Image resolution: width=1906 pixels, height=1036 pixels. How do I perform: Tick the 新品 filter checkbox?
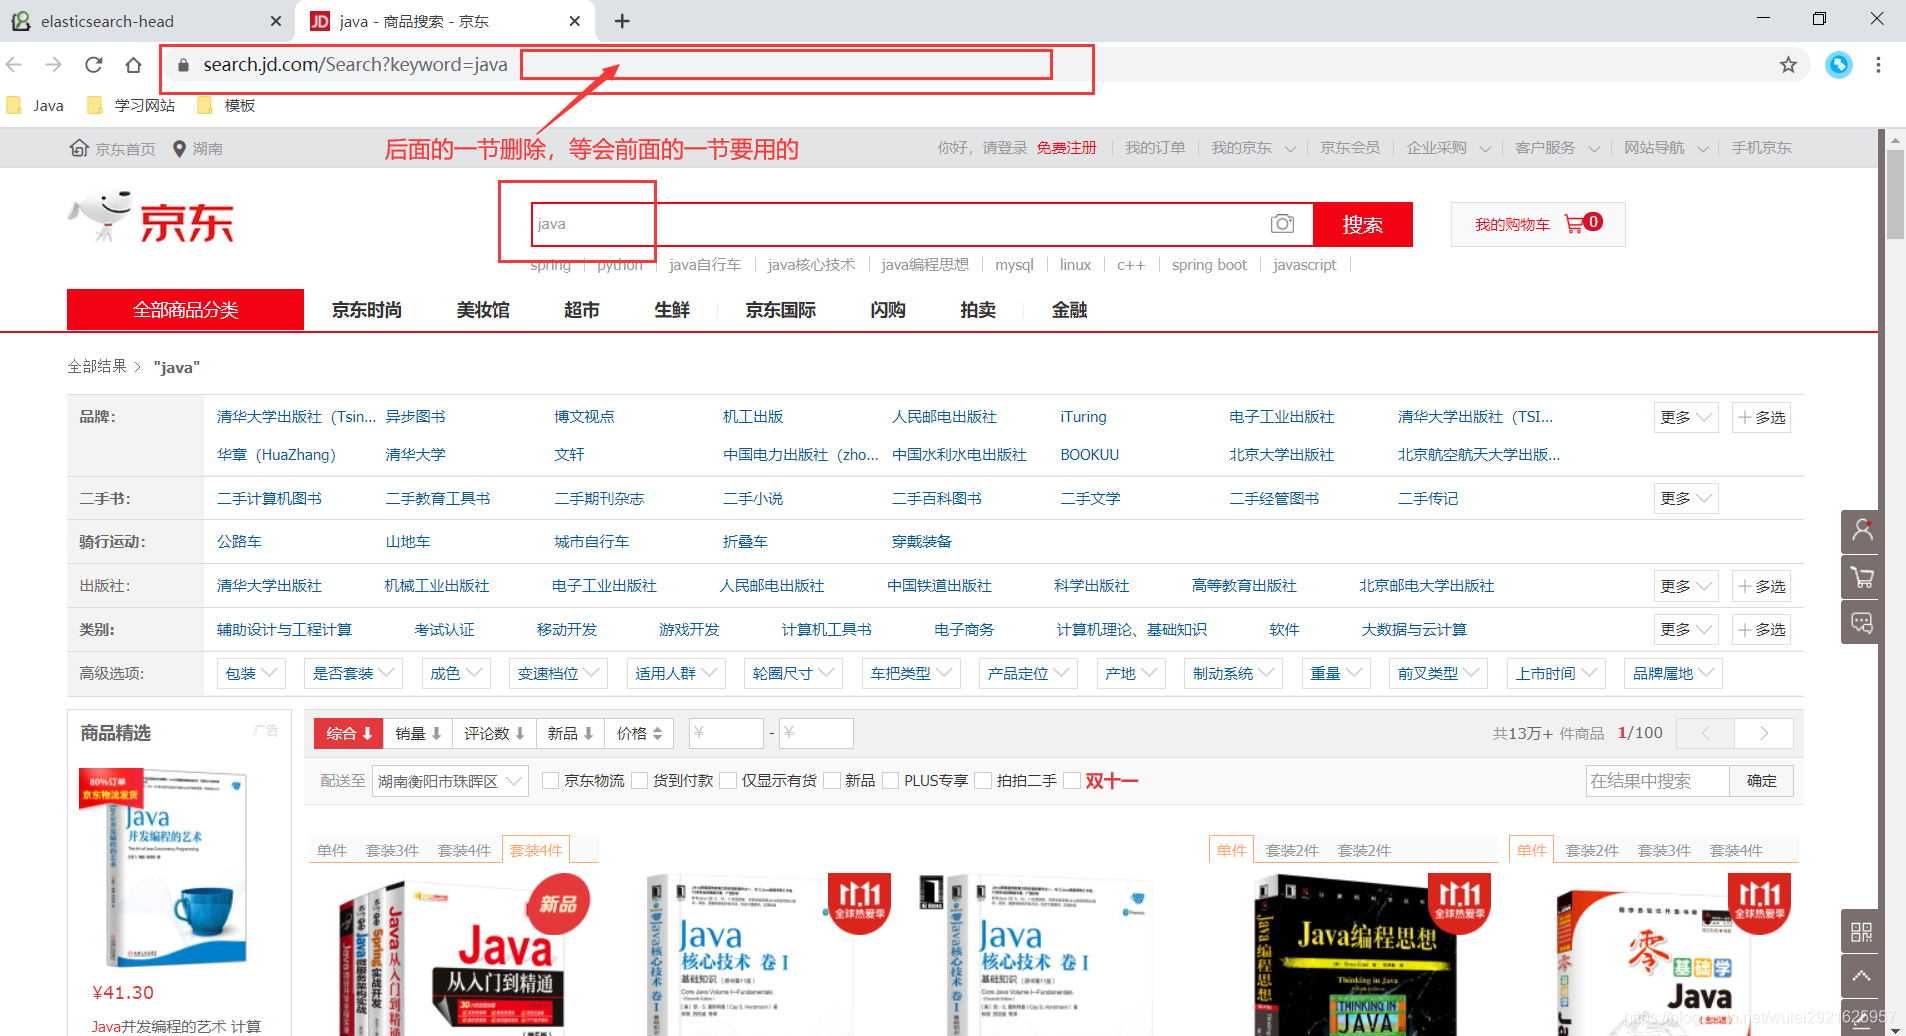(831, 780)
